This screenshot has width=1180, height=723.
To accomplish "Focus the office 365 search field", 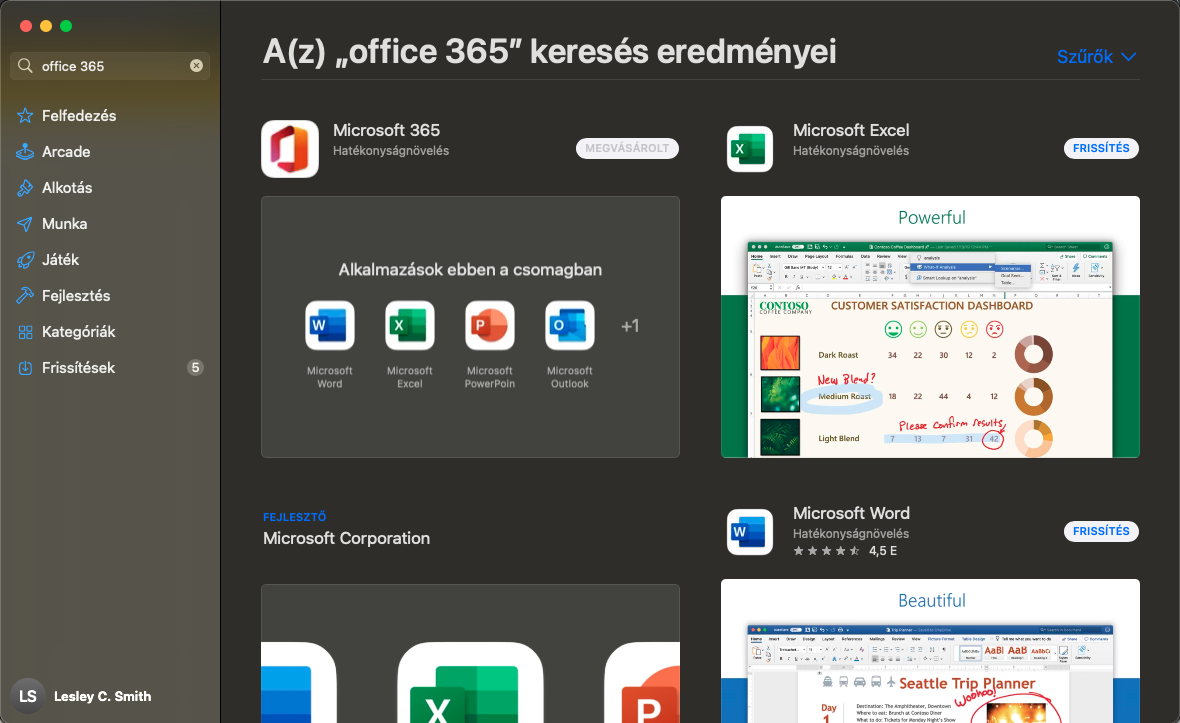I will coord(110,66).
